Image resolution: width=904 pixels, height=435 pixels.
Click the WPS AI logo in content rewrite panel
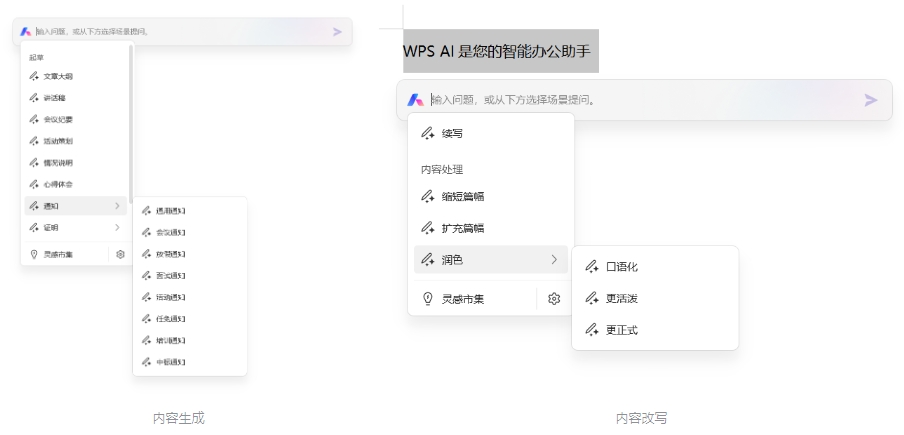point(416,100)
